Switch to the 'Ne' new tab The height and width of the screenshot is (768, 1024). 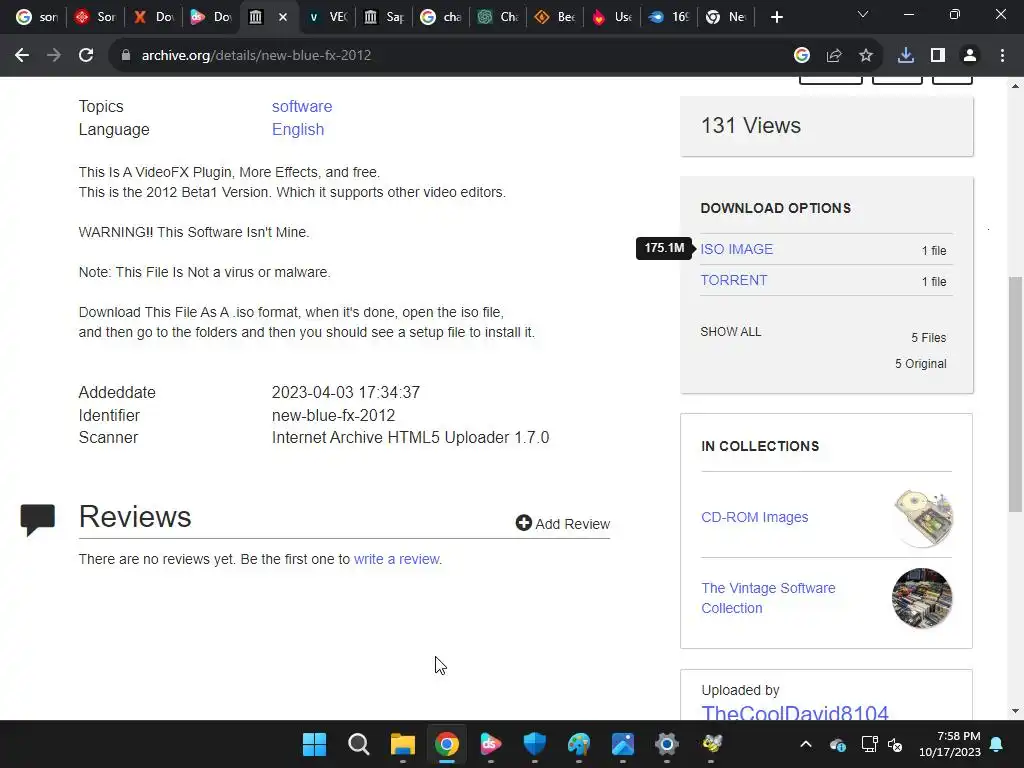(726, 17)
